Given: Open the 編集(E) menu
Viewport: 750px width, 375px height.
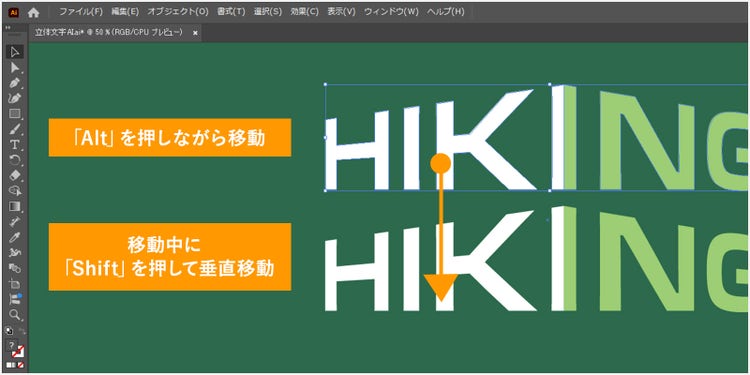Looking at the screenshot, I should tap(125, 12).
